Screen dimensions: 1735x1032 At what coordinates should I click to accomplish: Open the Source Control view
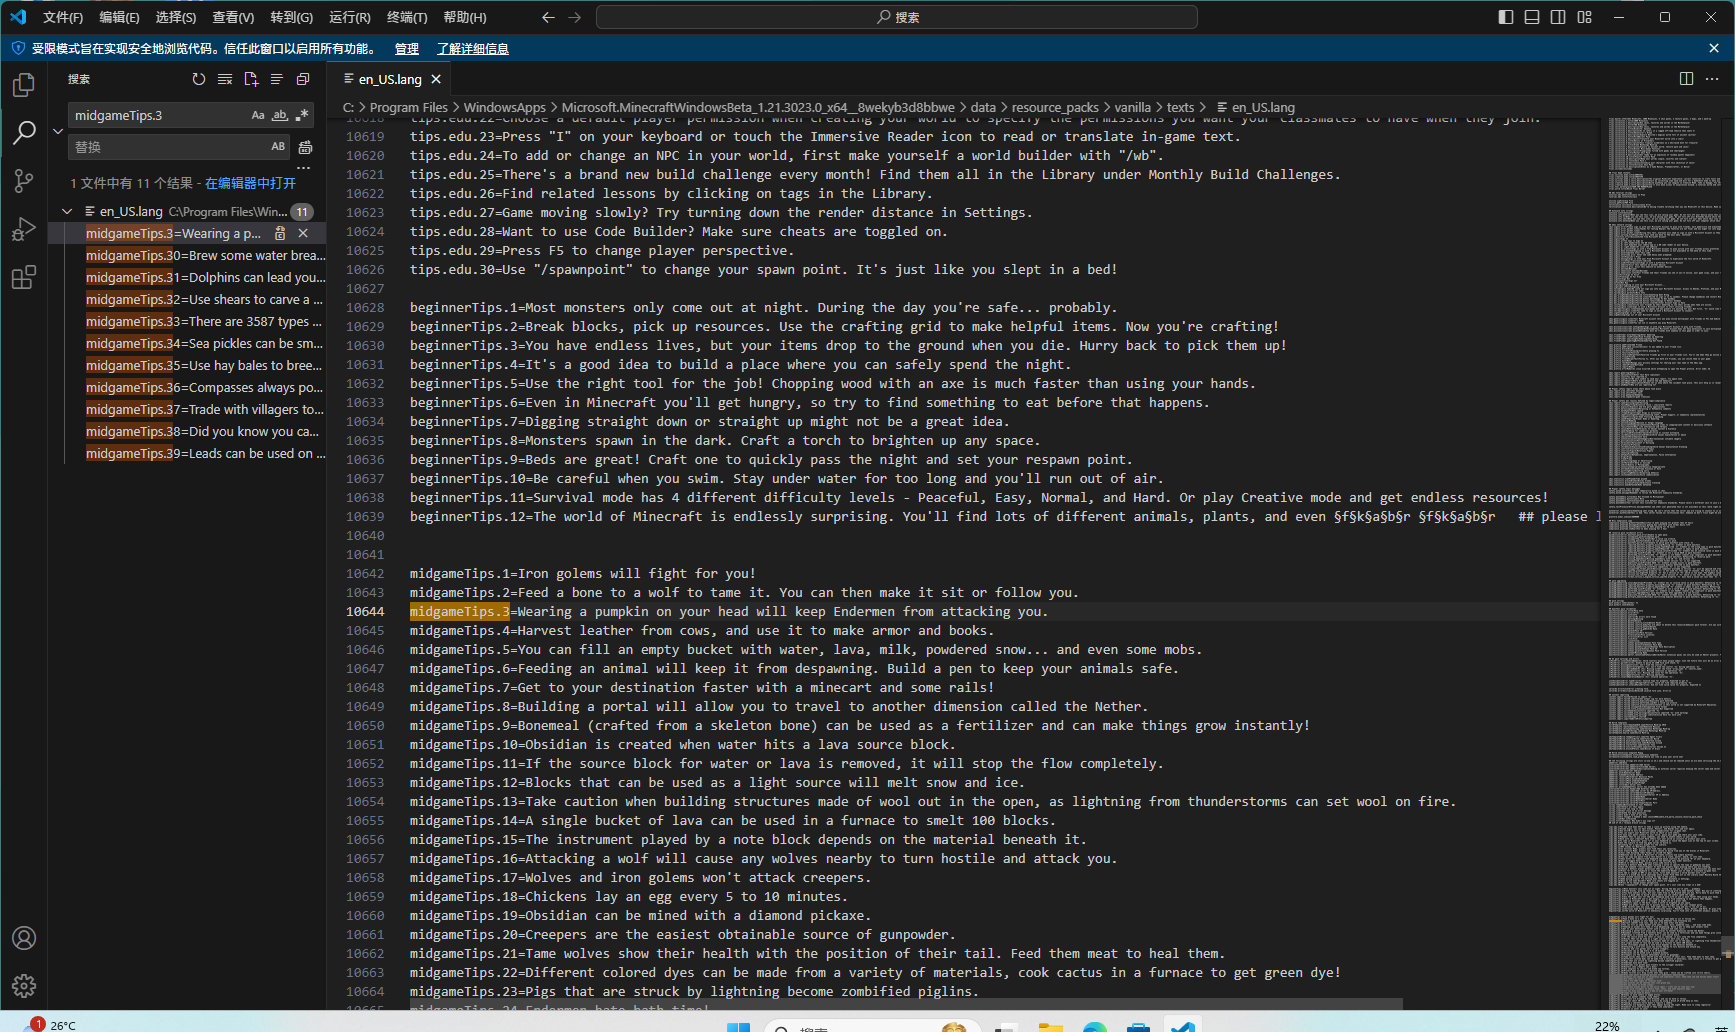click(24, 181)
